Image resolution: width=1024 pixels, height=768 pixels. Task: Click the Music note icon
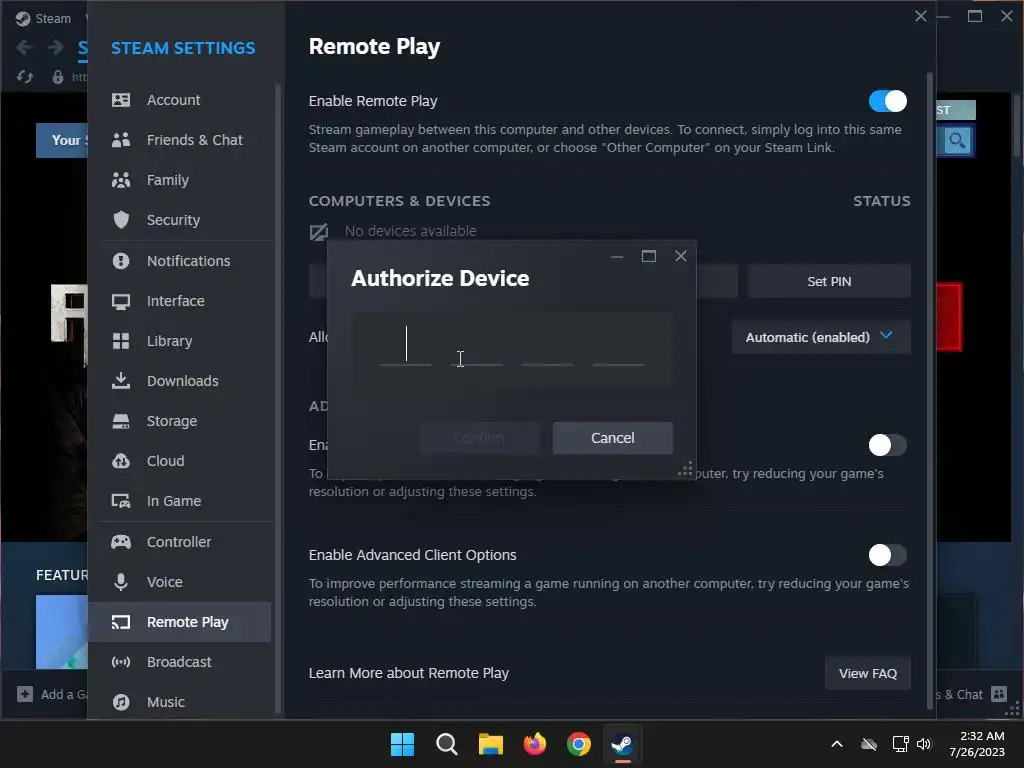[121, 702]
